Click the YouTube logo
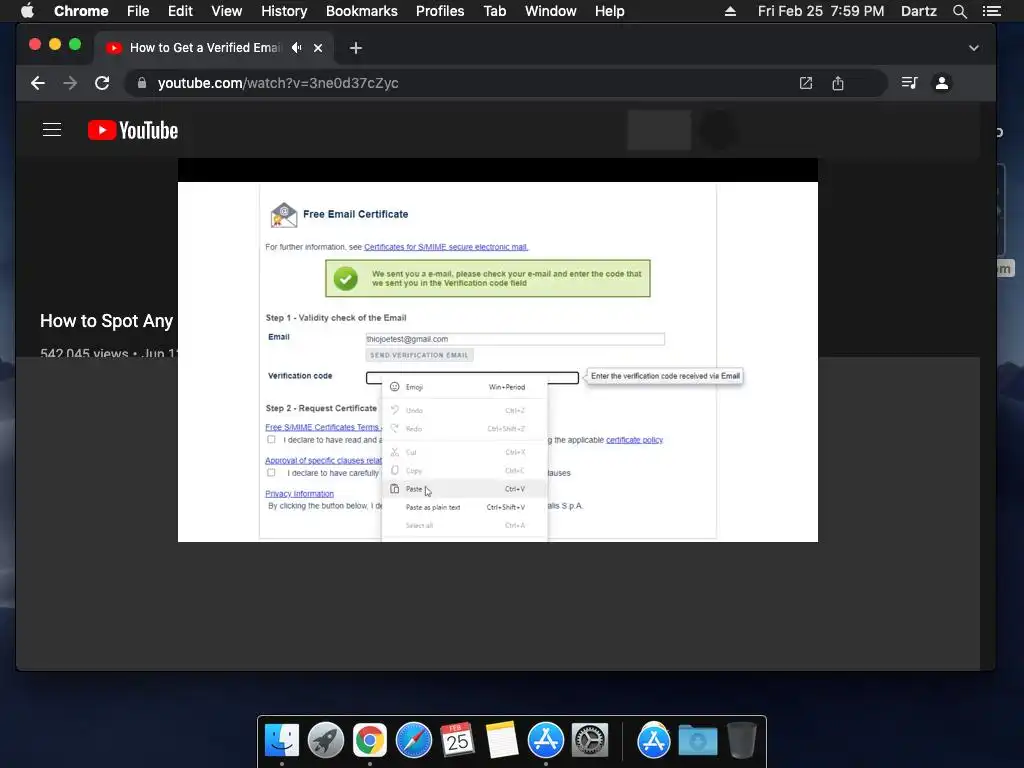 click(x=133, y=130)
